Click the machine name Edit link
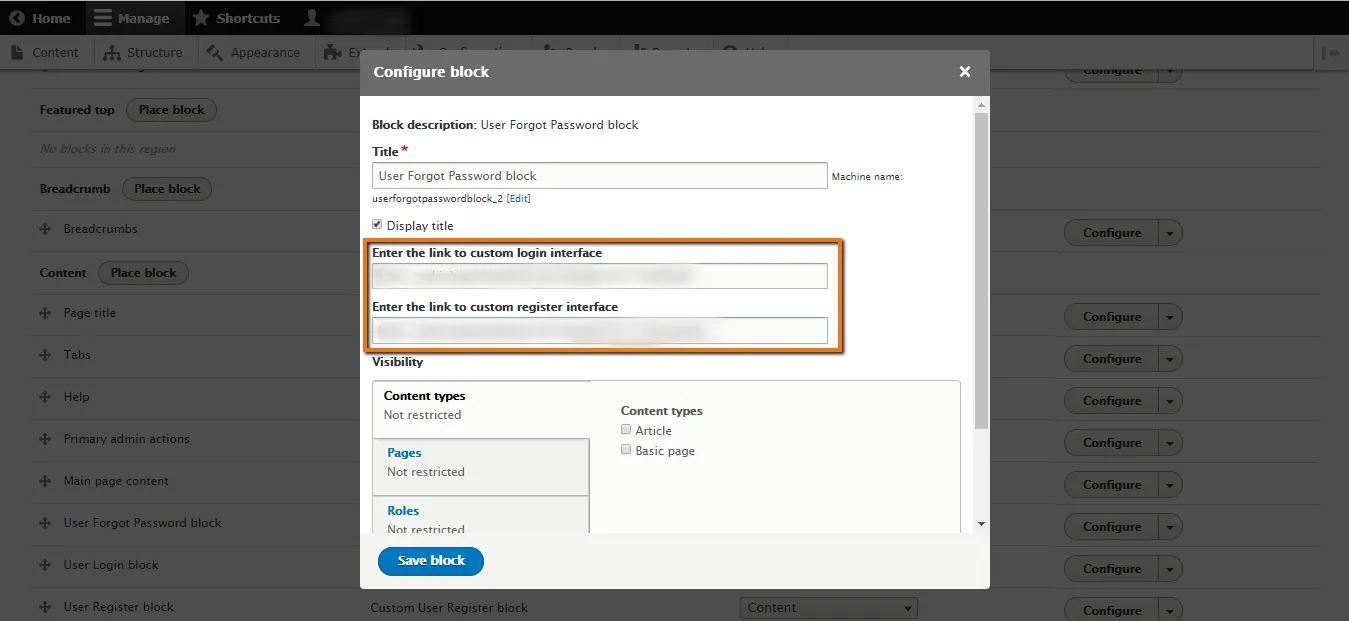1349x621 pixels. click(518, 199)
